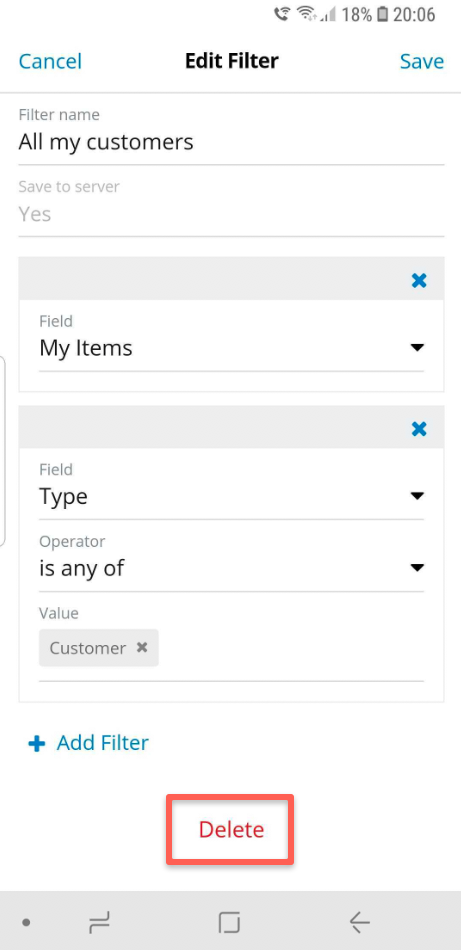The height and width of the screenshot is (950, 461).
Task: Tap the battery icon in status bar
Action: click(382, 14)
